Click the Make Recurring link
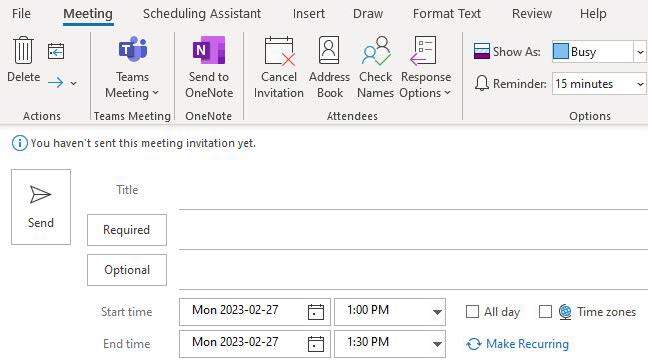 tap(527, 344)
